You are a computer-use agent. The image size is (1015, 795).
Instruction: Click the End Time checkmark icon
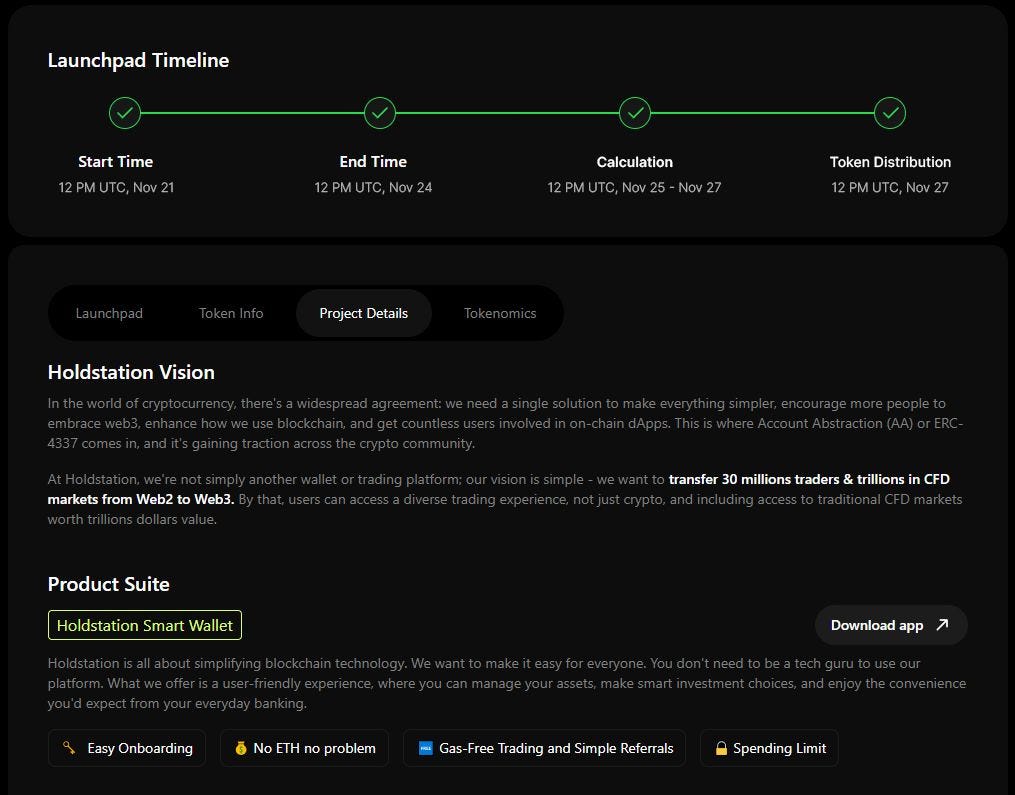click(380, 113)
